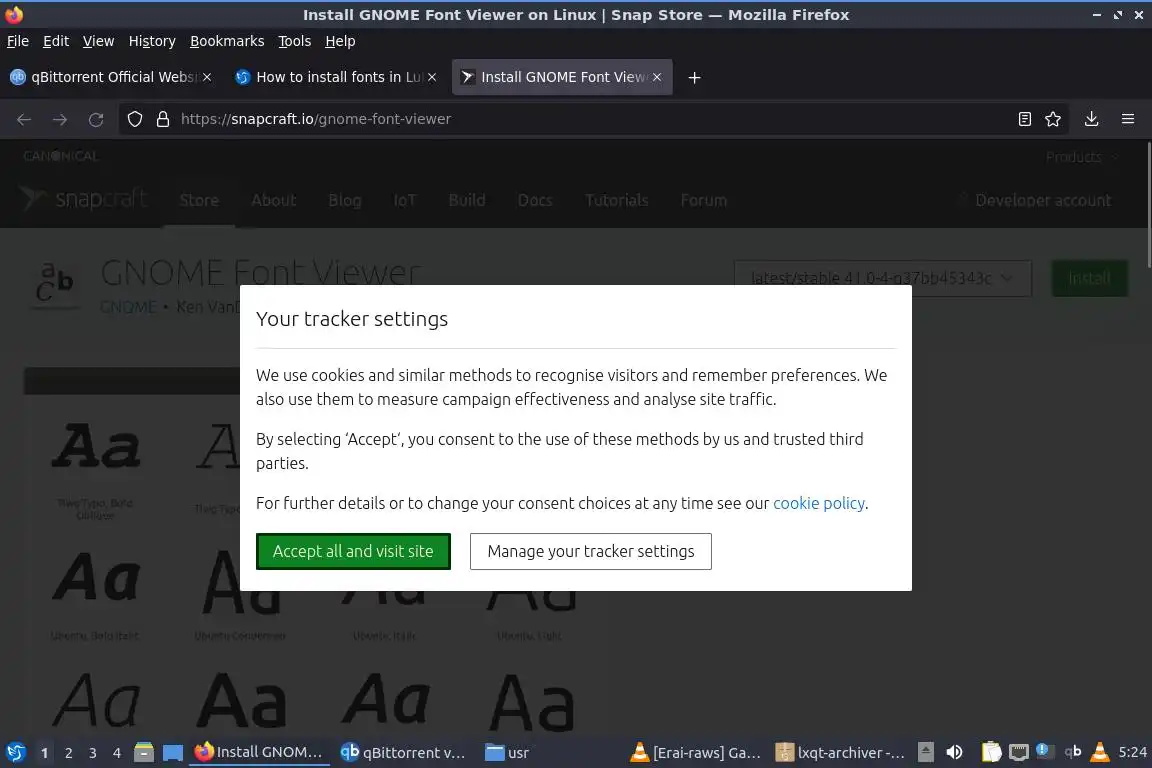
Task: Switch to VLC Erai-raws window in taskbar
Action: pos(696,753)
